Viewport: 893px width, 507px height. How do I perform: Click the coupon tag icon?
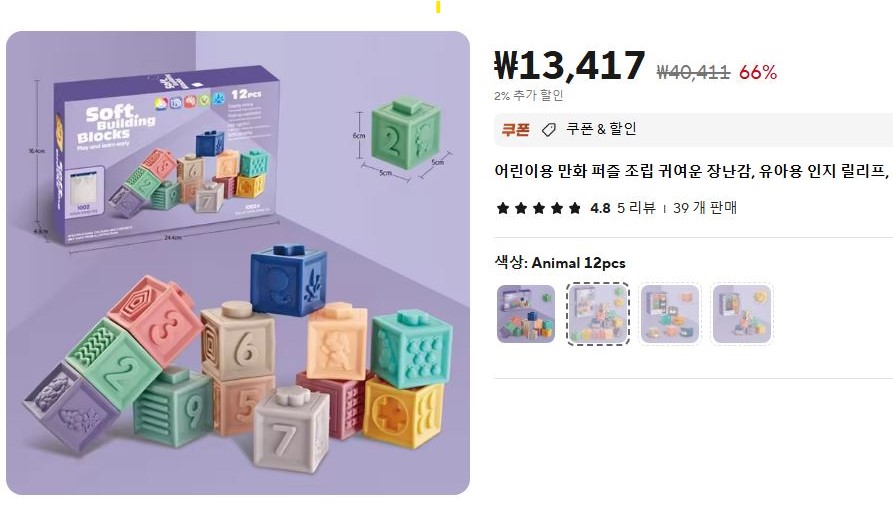[x=548, y=130]
